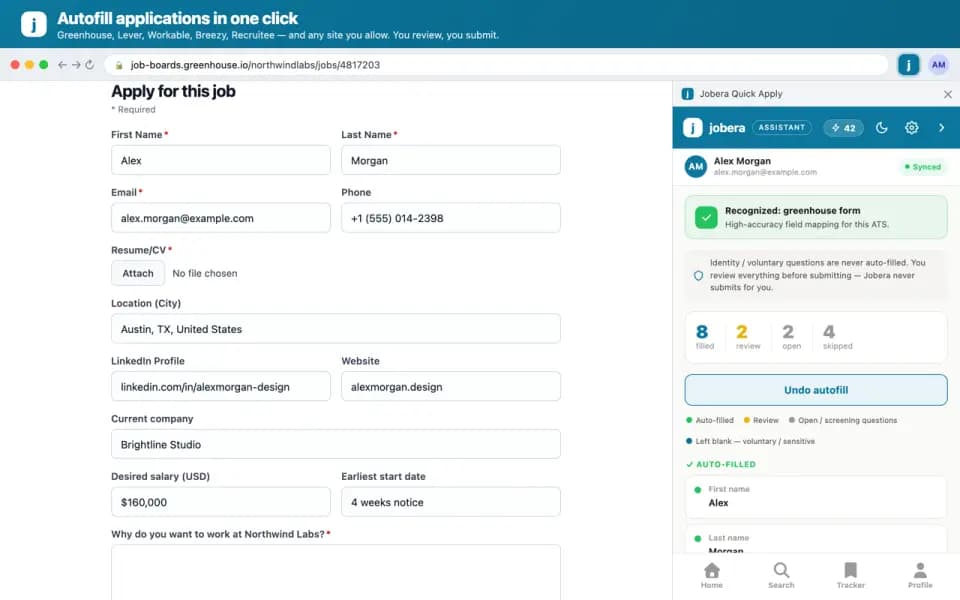
Task: Click the 2 open counter
Action: [791, 337]
